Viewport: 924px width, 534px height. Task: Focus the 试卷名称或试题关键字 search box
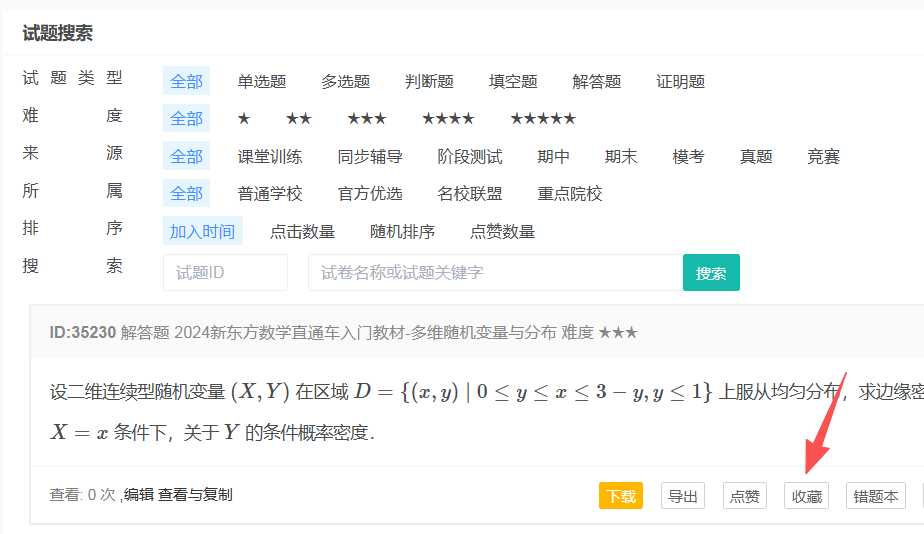coord(494,273)
